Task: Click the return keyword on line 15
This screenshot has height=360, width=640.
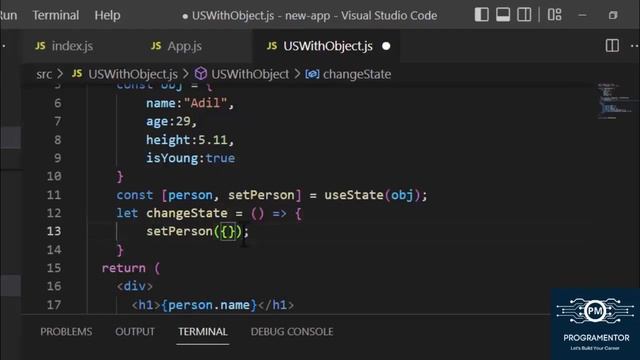Action: click(124, 268)
